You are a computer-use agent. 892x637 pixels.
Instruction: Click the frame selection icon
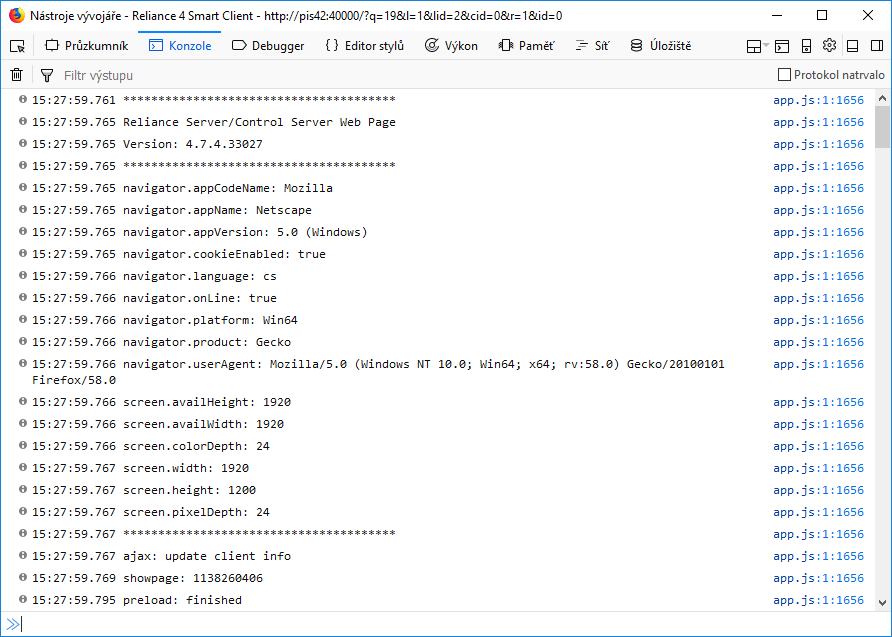[753, 46]
